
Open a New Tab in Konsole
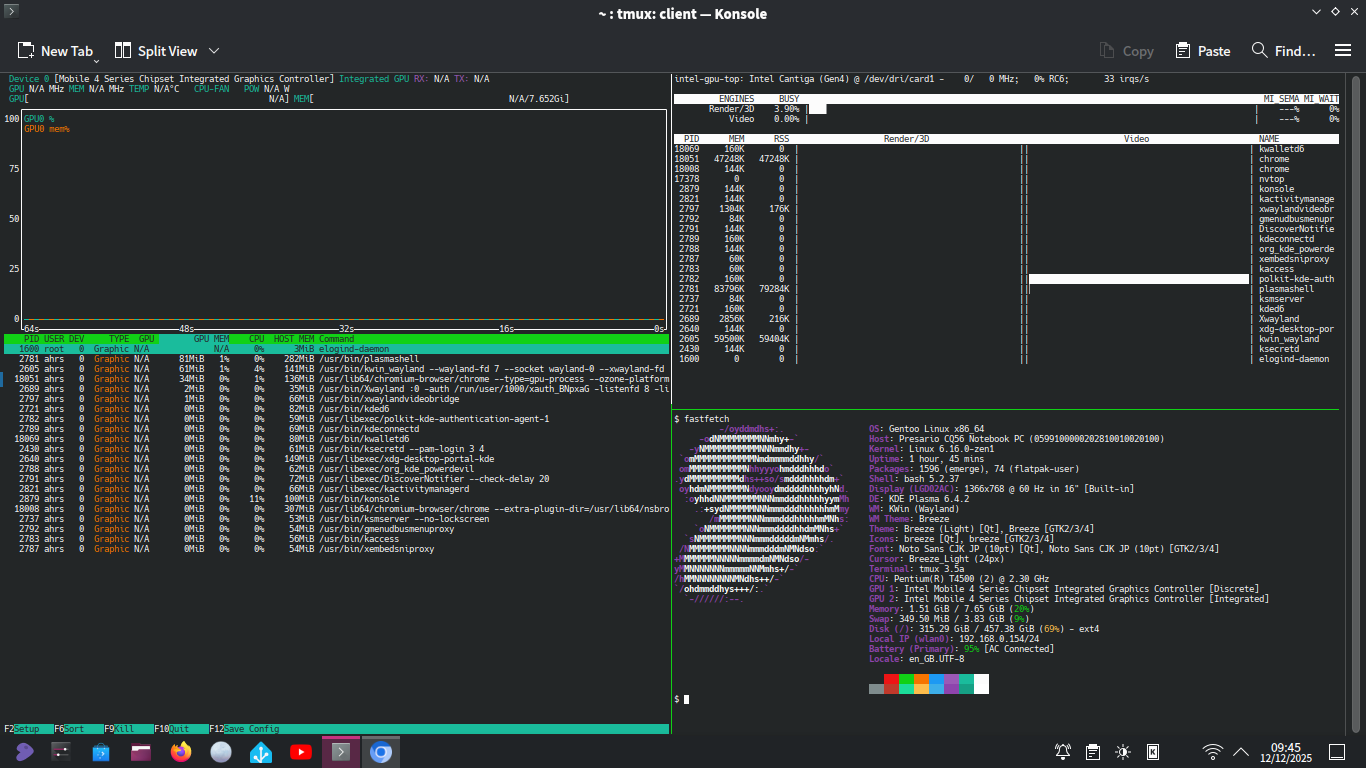[x=55, y=51]
